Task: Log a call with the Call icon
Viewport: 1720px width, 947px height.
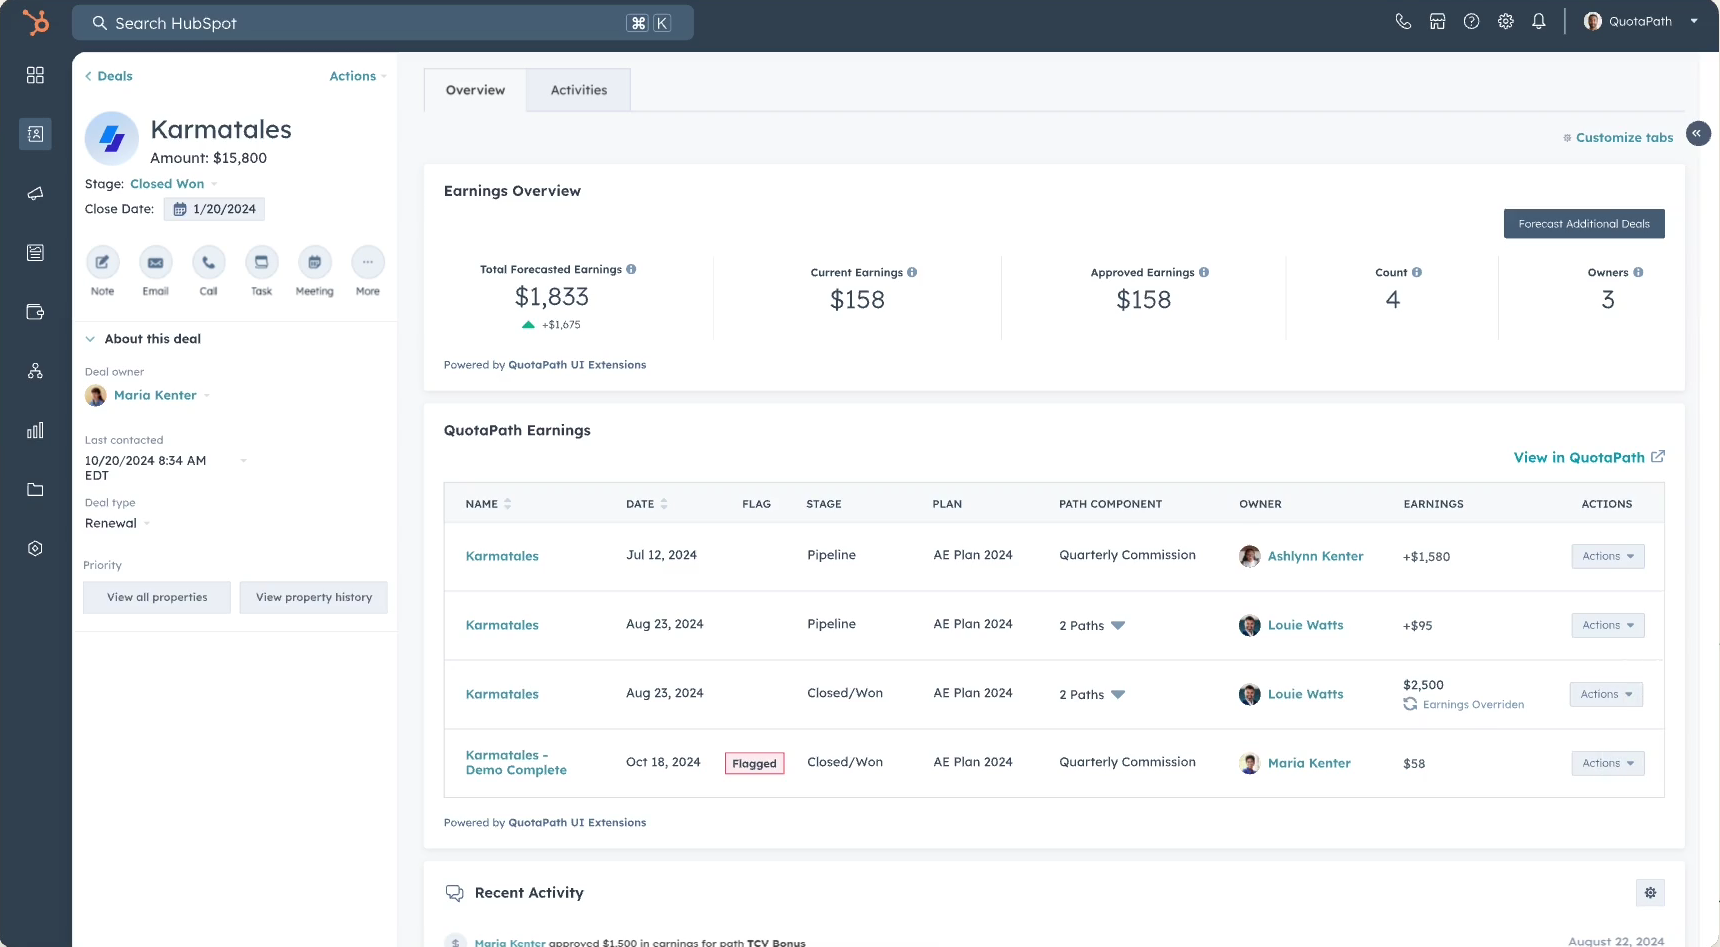Action: pos(208,262)
